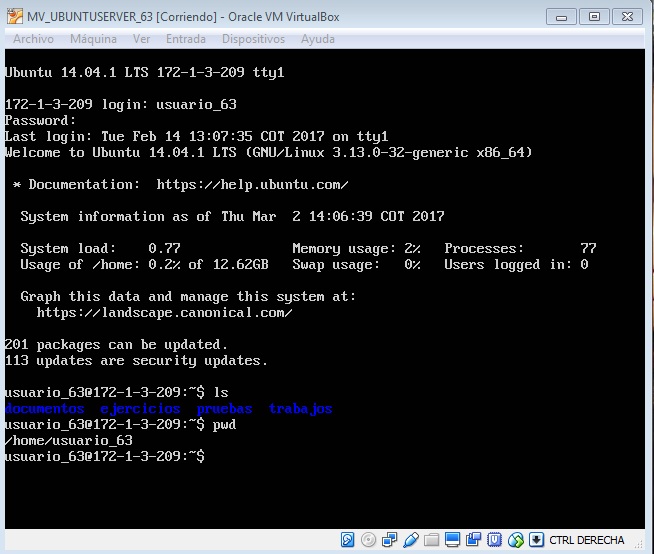The image size is (654, 554).
Task: Click the 'Ubuntu 14.04.1 LTS 172-1-3-209 tty1' line
Action: pyautogui.click(x=145, y=73)
